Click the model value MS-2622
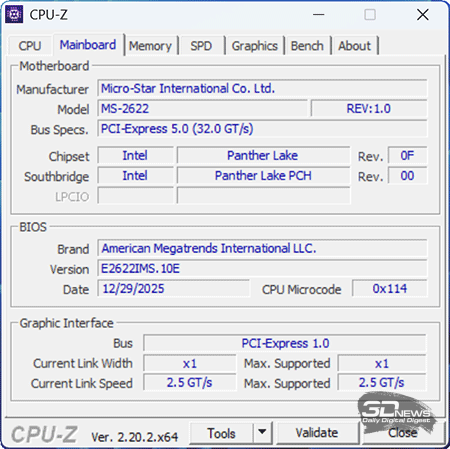This screenshot has height=449, width=450. pyautogui.click(x=202, y=109)
